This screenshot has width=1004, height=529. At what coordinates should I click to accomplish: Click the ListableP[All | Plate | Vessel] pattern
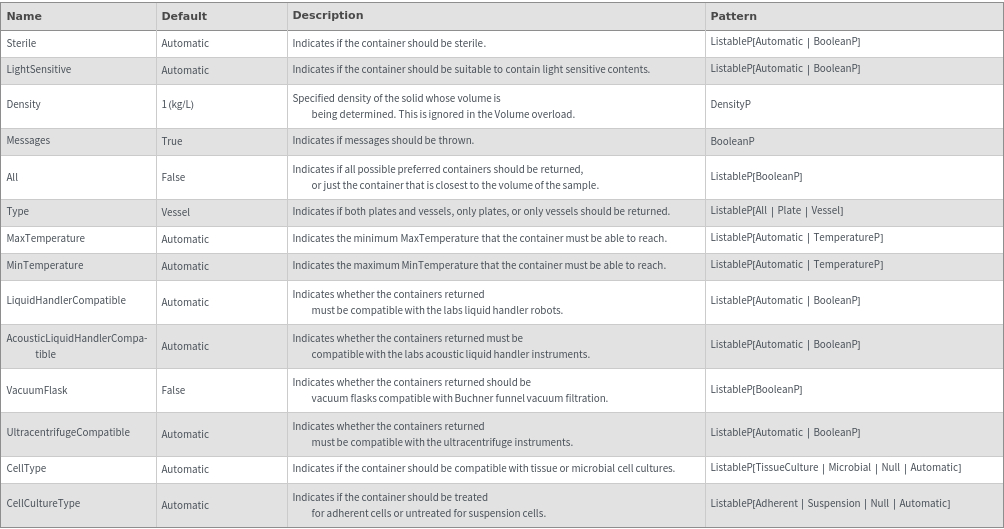coord(776,211)
